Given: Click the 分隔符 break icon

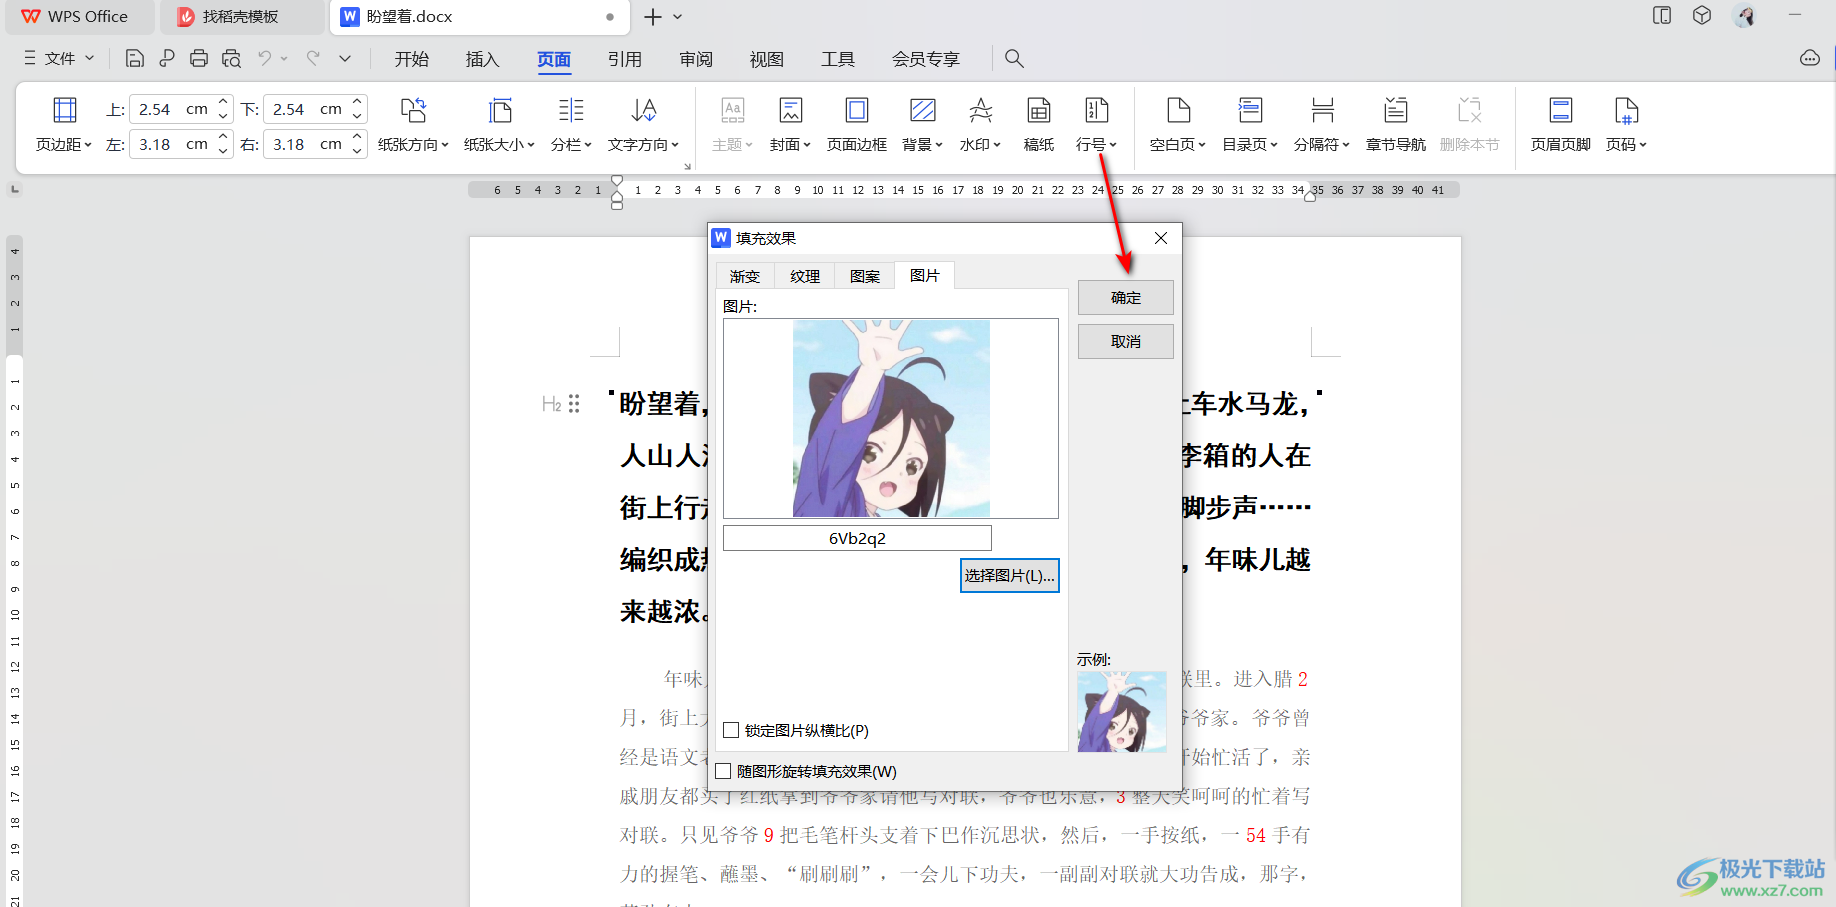Looking at the screenshot, I should (x=1322, y=110).
